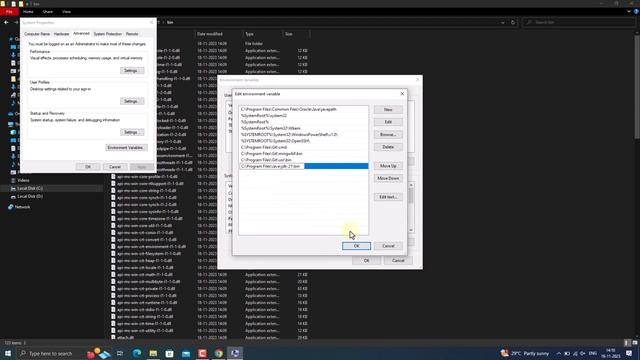Click the Move Up button
Screen dimensions: 640x360
pos(388,166)
